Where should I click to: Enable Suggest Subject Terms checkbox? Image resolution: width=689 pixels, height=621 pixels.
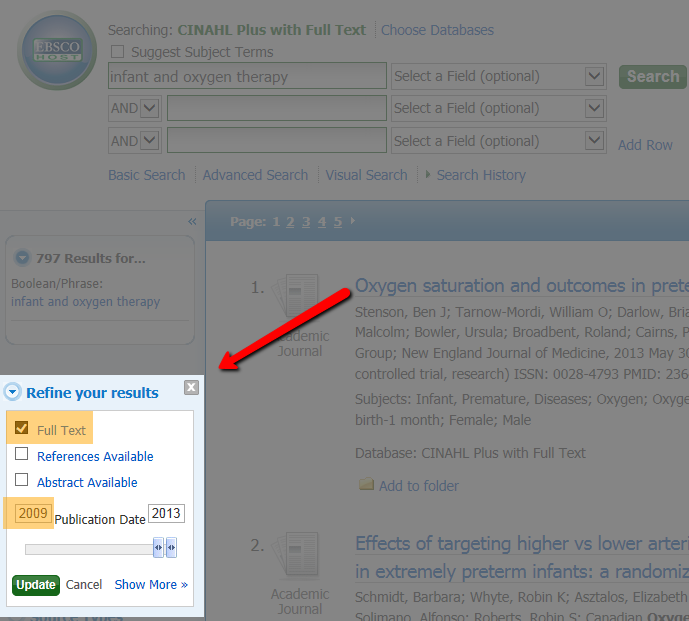117,51
